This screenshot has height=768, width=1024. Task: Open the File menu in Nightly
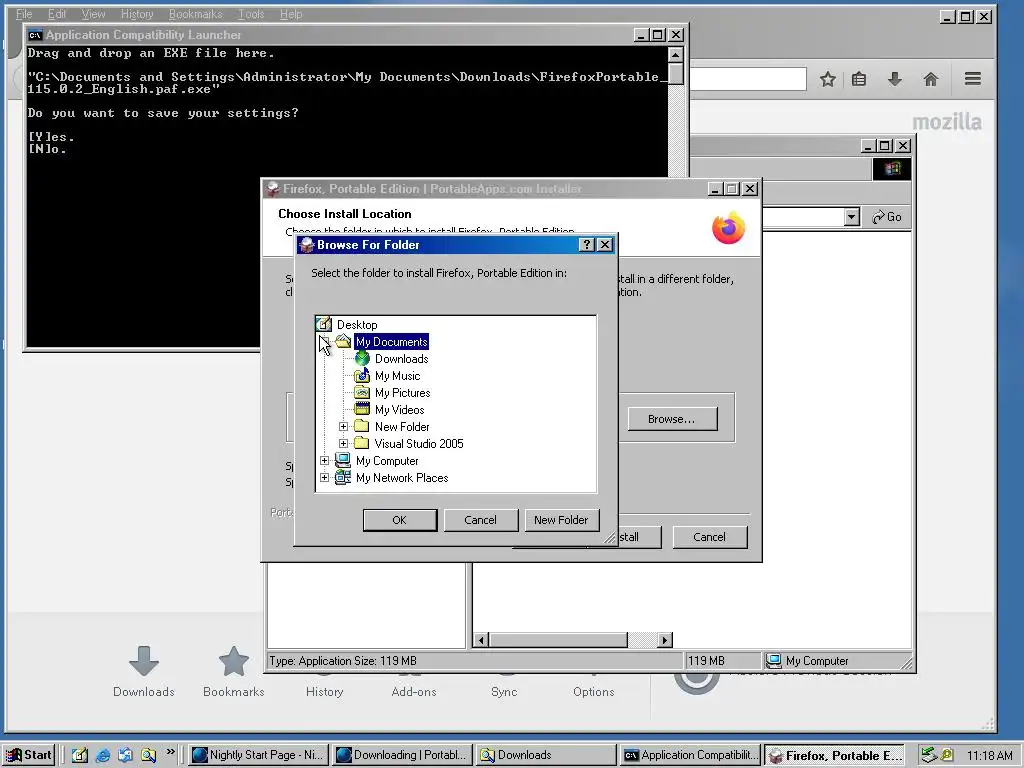click(24, 14)
